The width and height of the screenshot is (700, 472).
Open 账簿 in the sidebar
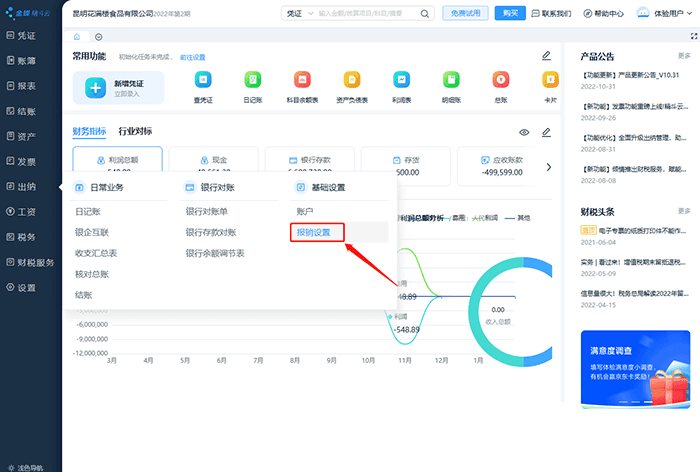point(21,61)
